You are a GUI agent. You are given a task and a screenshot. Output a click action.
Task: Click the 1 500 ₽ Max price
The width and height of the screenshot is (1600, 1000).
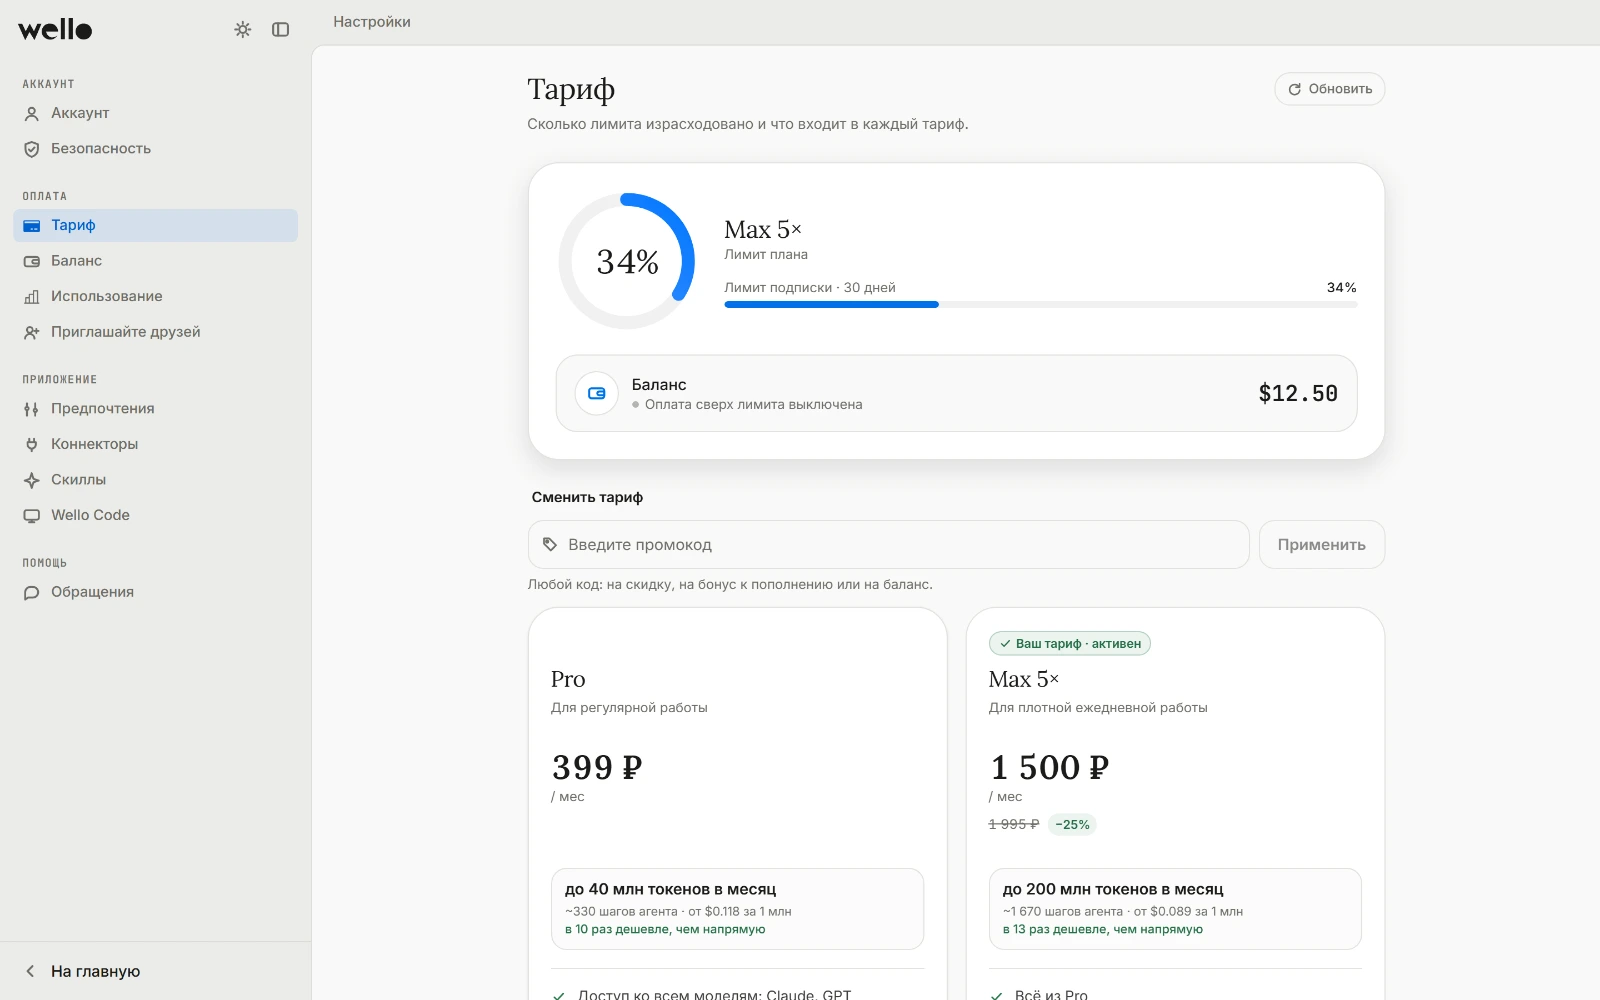[1049, 767]
